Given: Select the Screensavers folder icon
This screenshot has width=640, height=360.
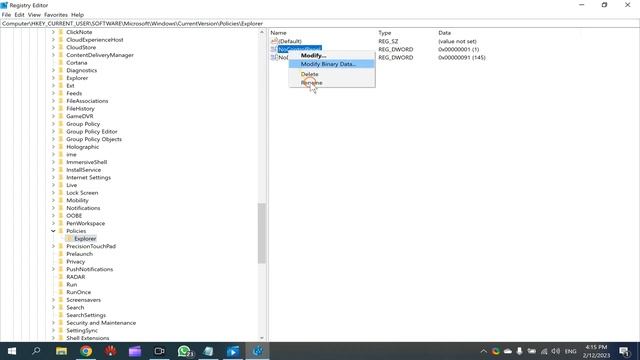Looking at the screenshot, I should 61,300.
